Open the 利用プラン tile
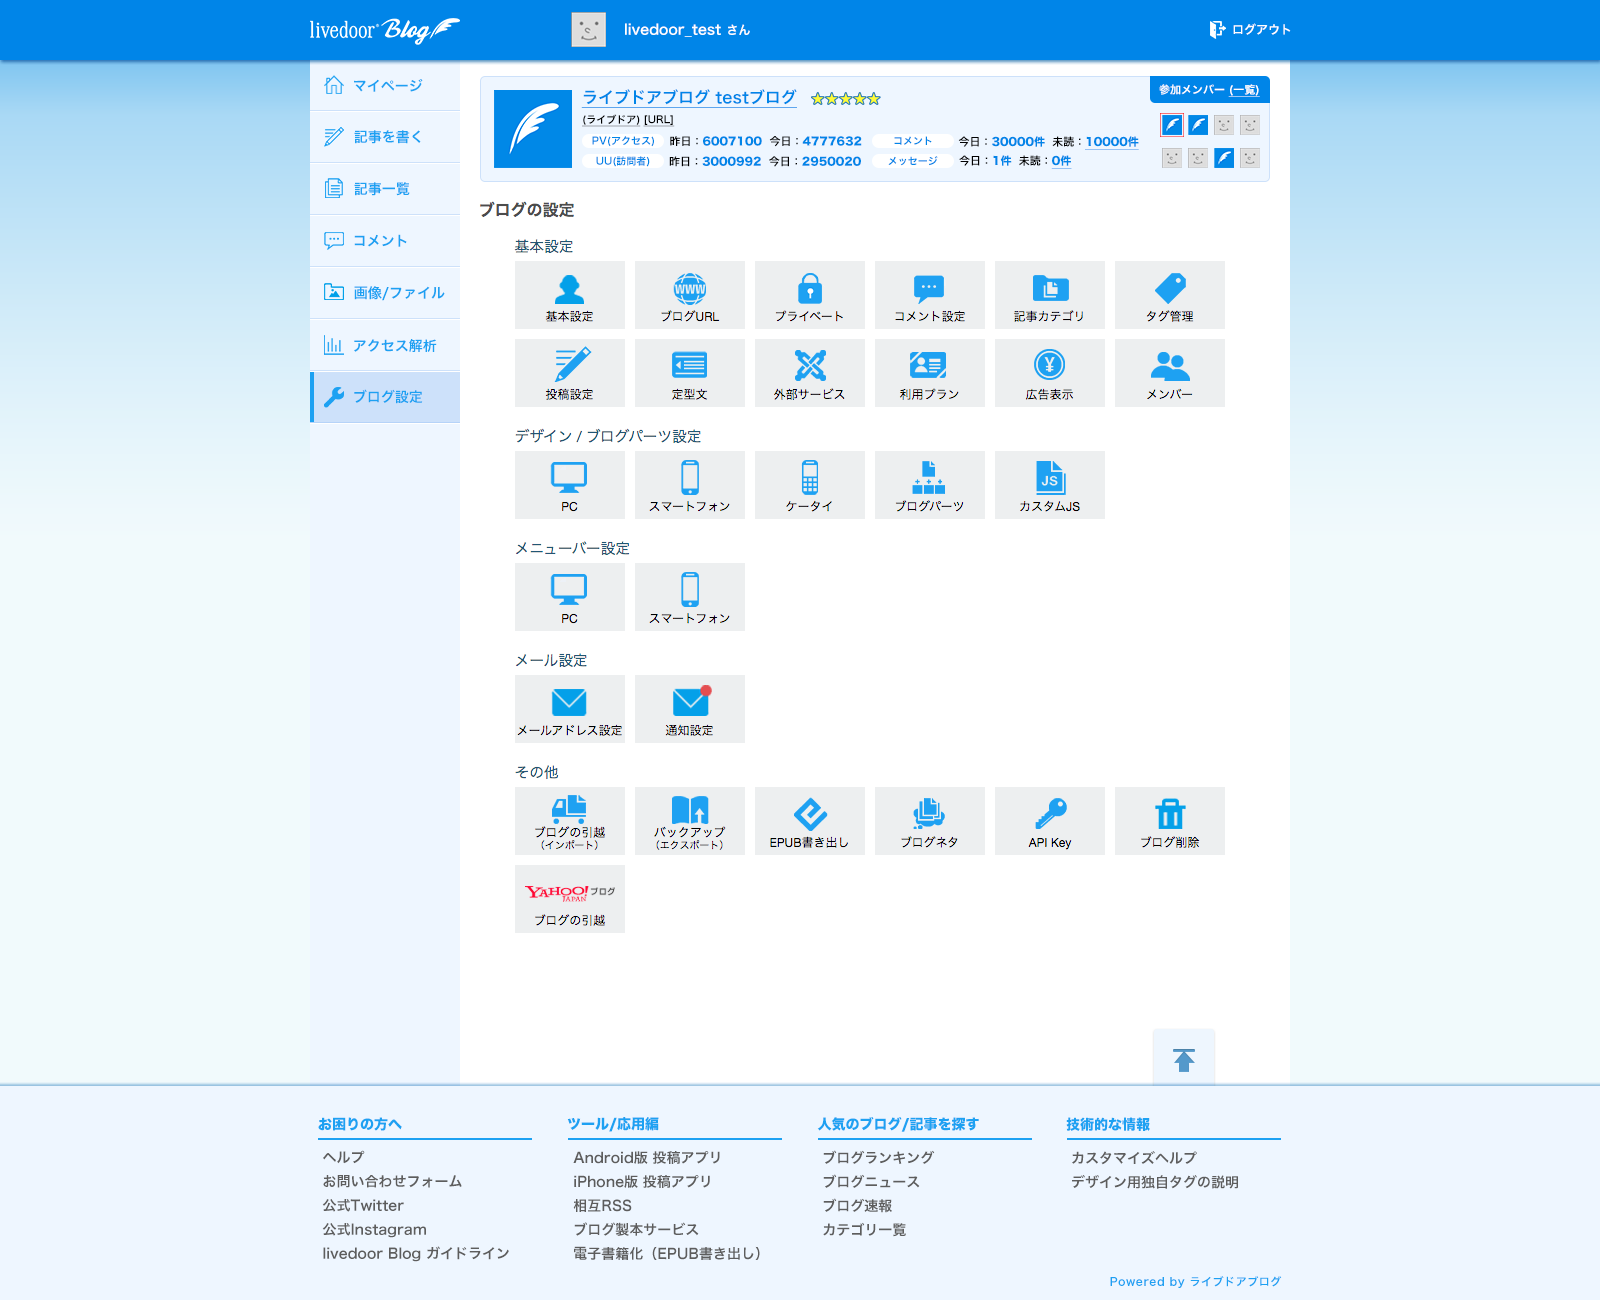 coord(930,373)
